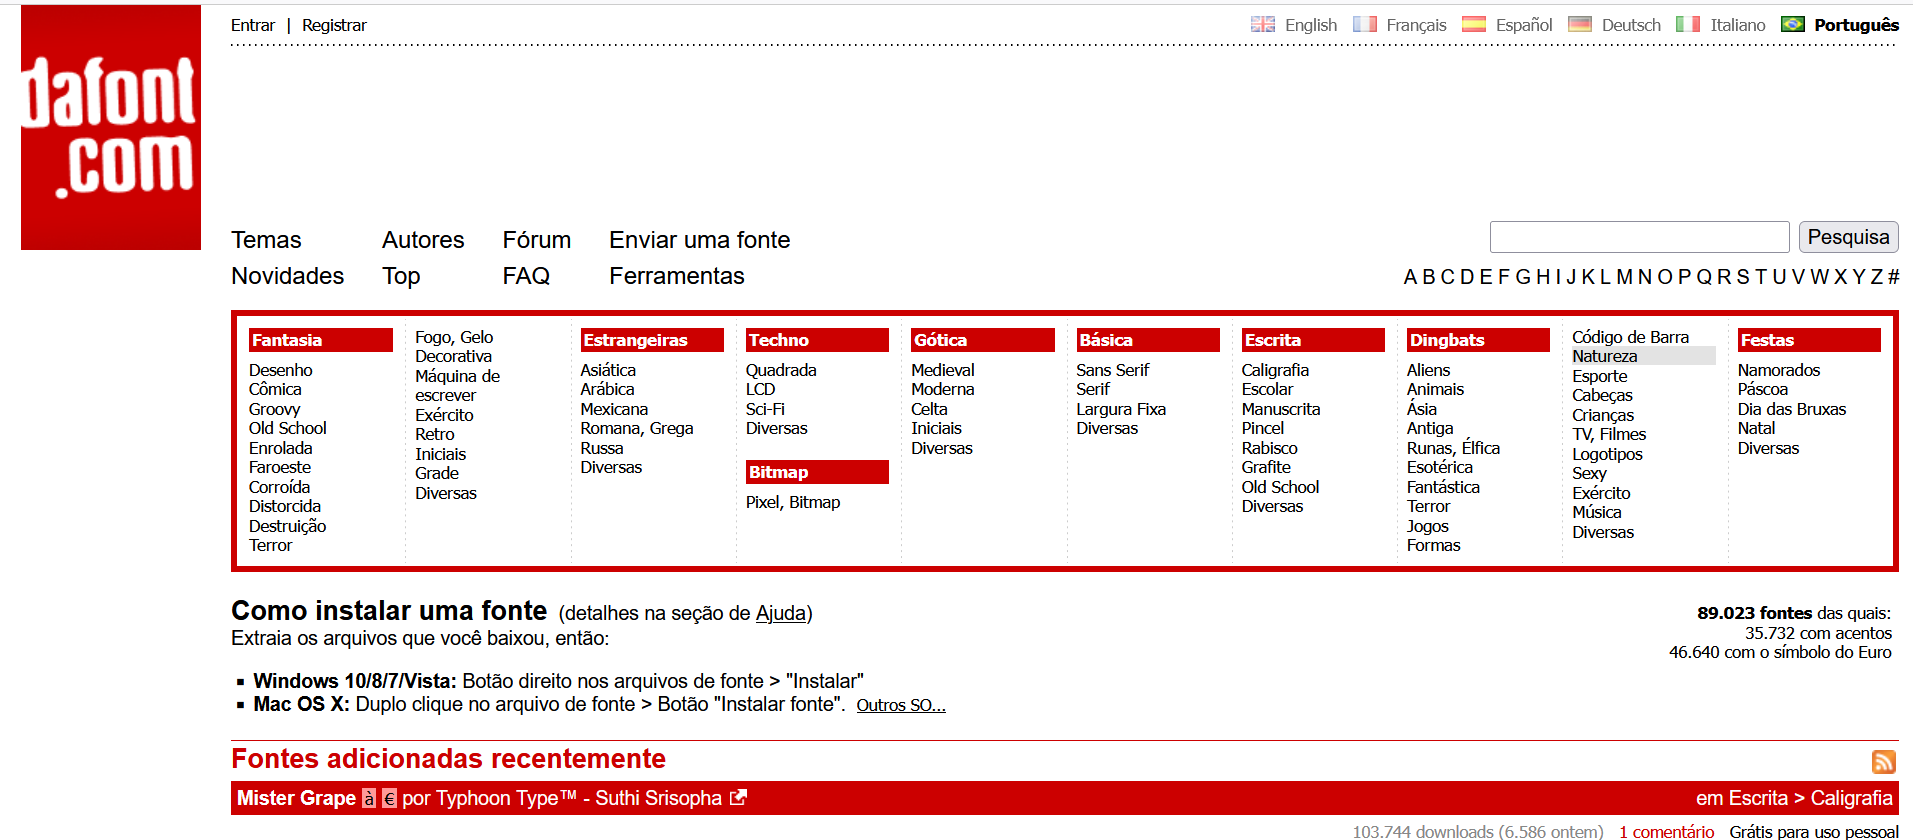Switch site language to Deutsch text link
Viewport: 1913px width, 840px height.
1631,25
